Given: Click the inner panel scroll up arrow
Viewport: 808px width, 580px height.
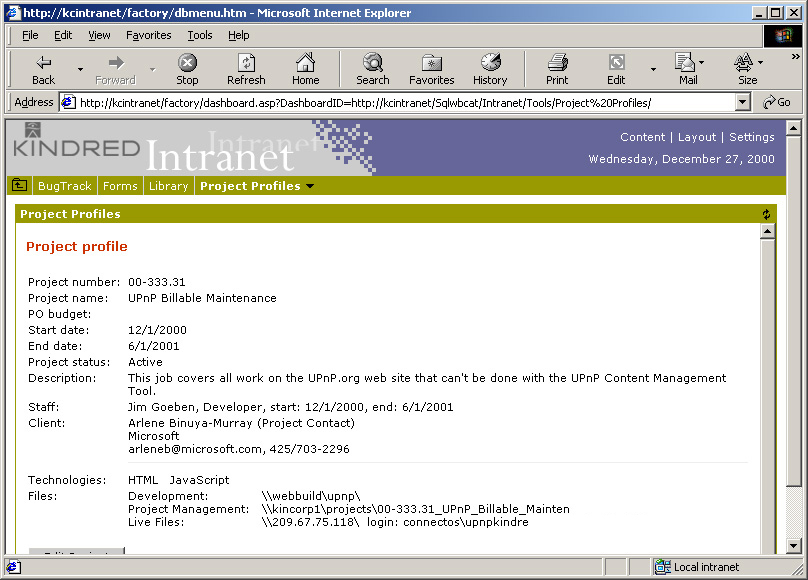Looking at the screenshot, I should [x=767, y=232].
